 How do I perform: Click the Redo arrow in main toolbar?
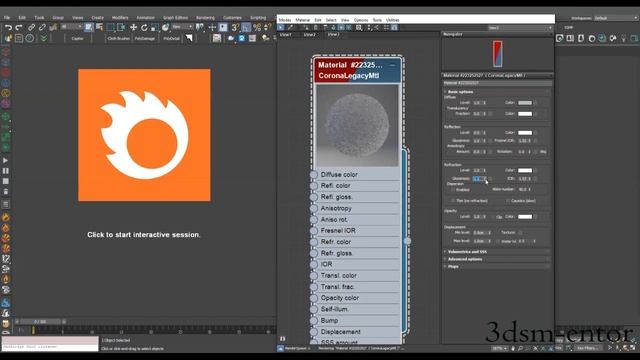[19, 27]
